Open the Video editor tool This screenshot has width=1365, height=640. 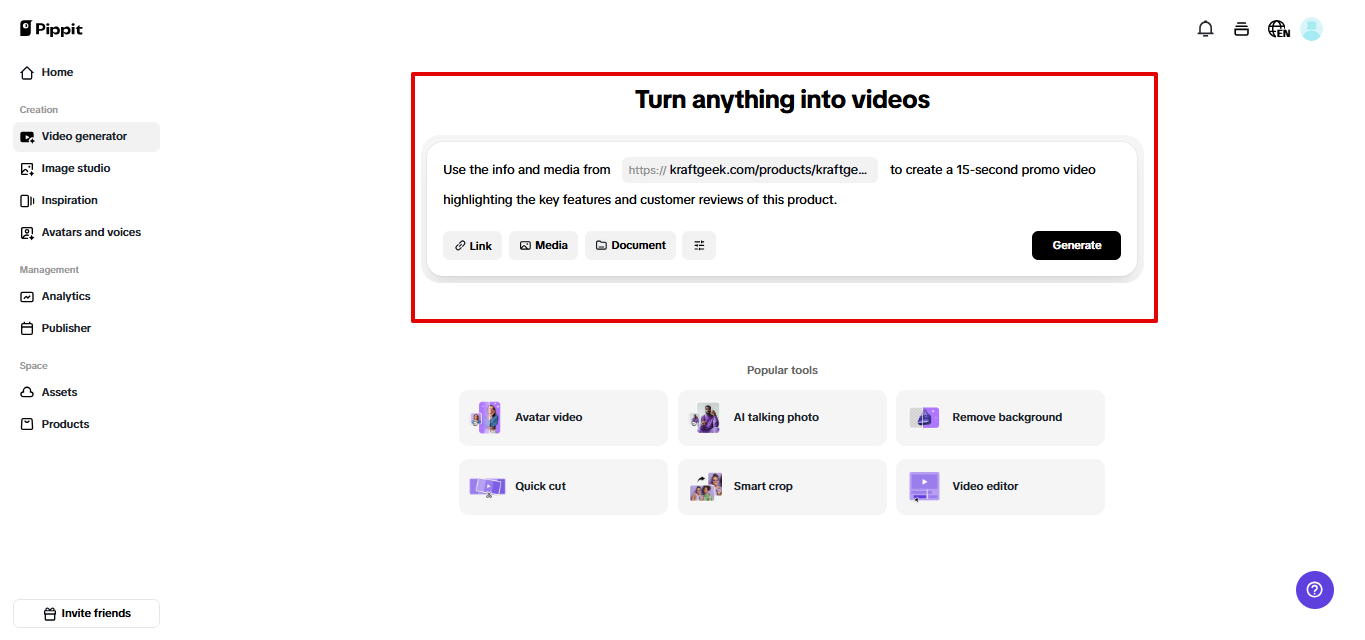click(x=999, y=486)
